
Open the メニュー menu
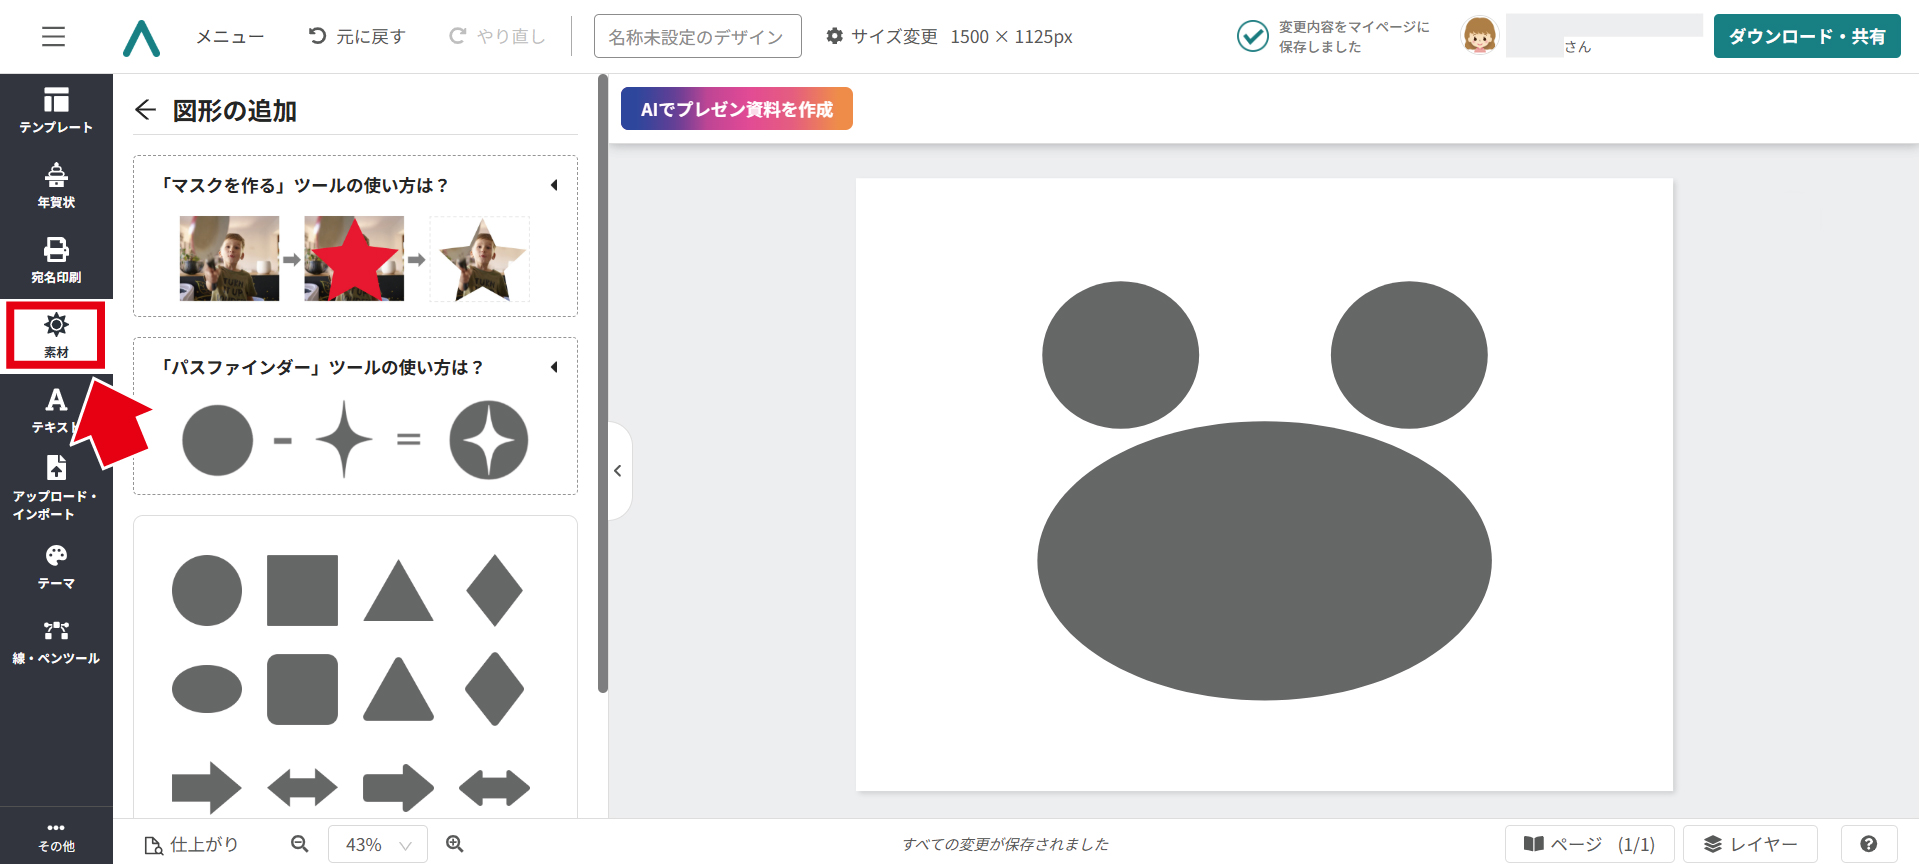tap(230, 37)
